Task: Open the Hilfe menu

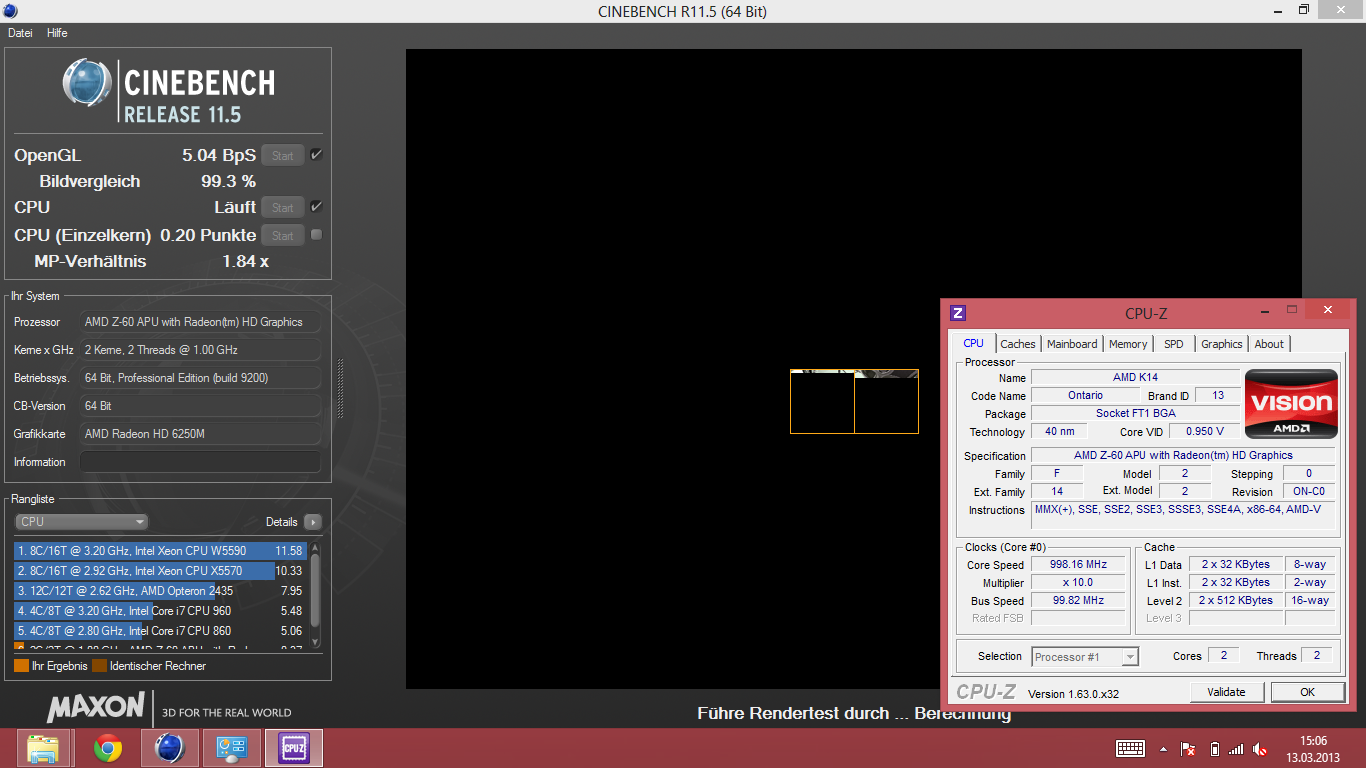Action: tap(57, 33)
